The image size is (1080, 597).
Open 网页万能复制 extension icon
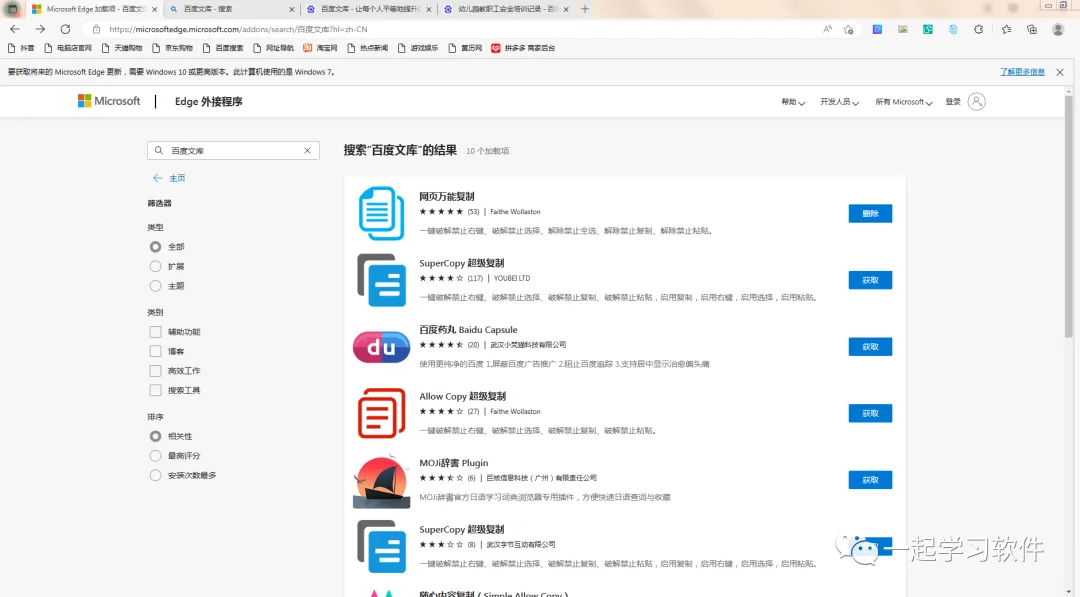point(381,213)
